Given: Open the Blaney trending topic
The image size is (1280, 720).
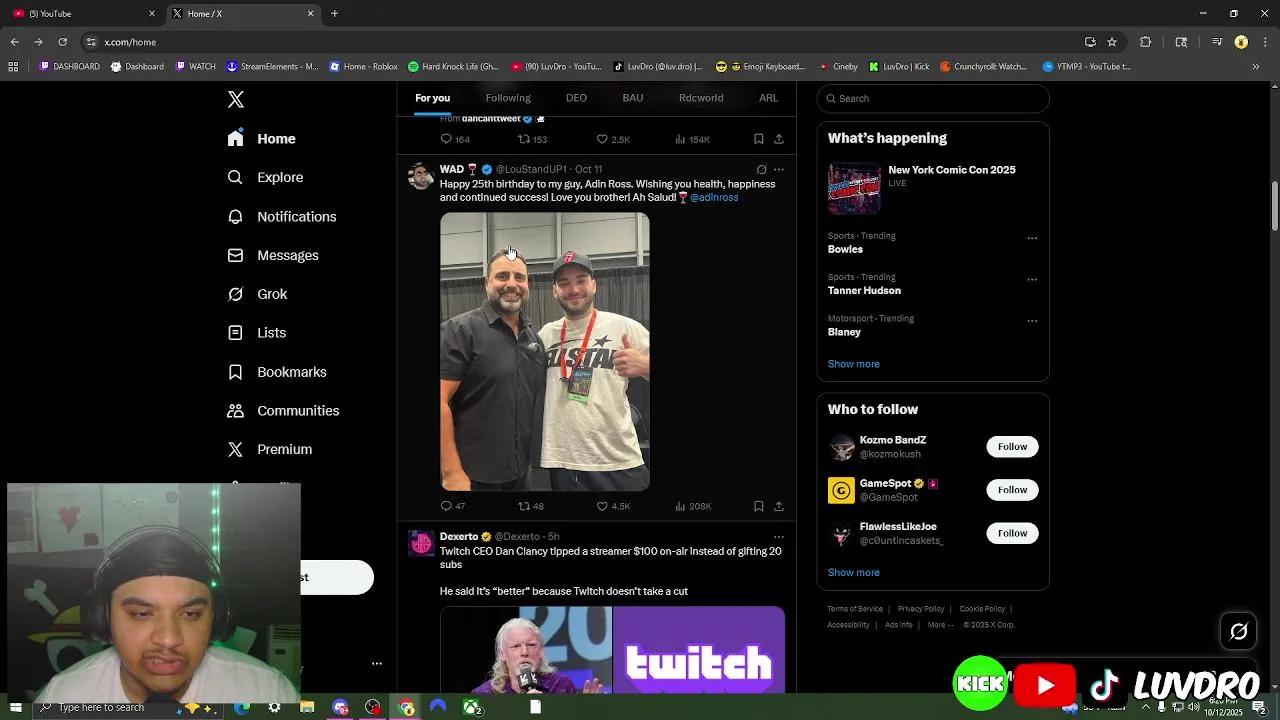Looking at the screenshot, I should click(844, 332).
